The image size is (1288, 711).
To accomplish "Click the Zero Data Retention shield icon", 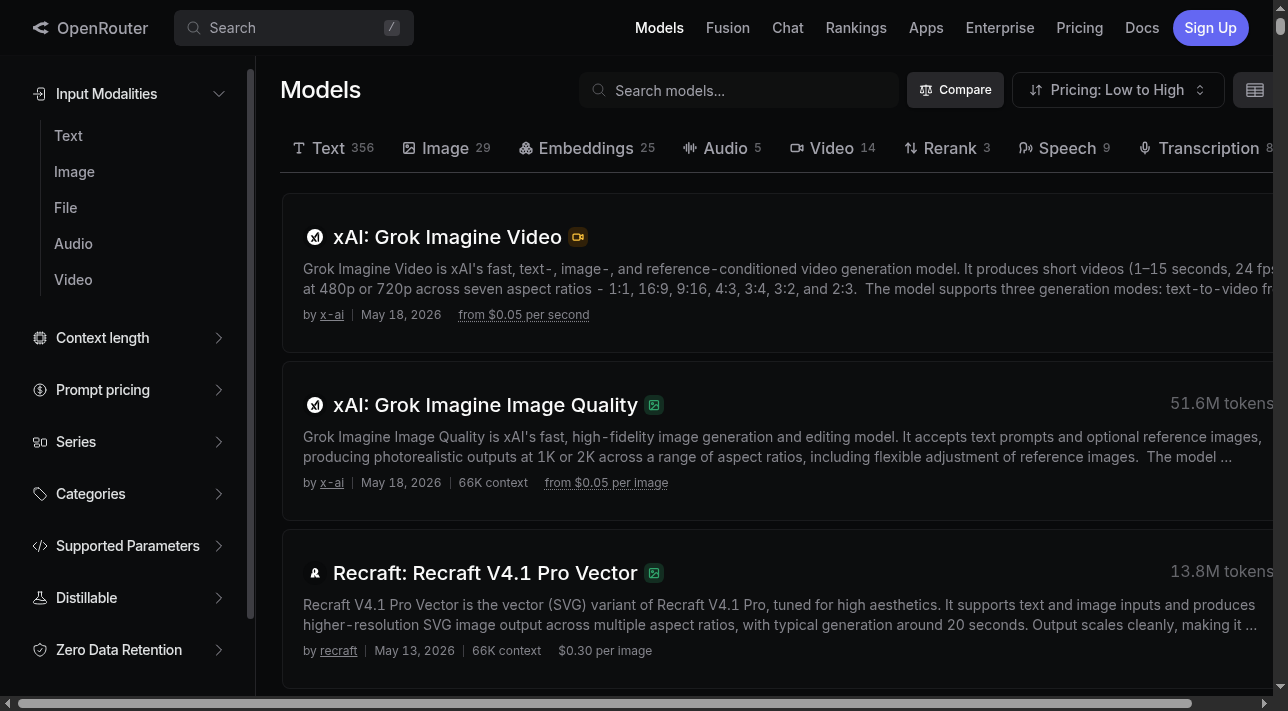I will [x=40, y=650].
